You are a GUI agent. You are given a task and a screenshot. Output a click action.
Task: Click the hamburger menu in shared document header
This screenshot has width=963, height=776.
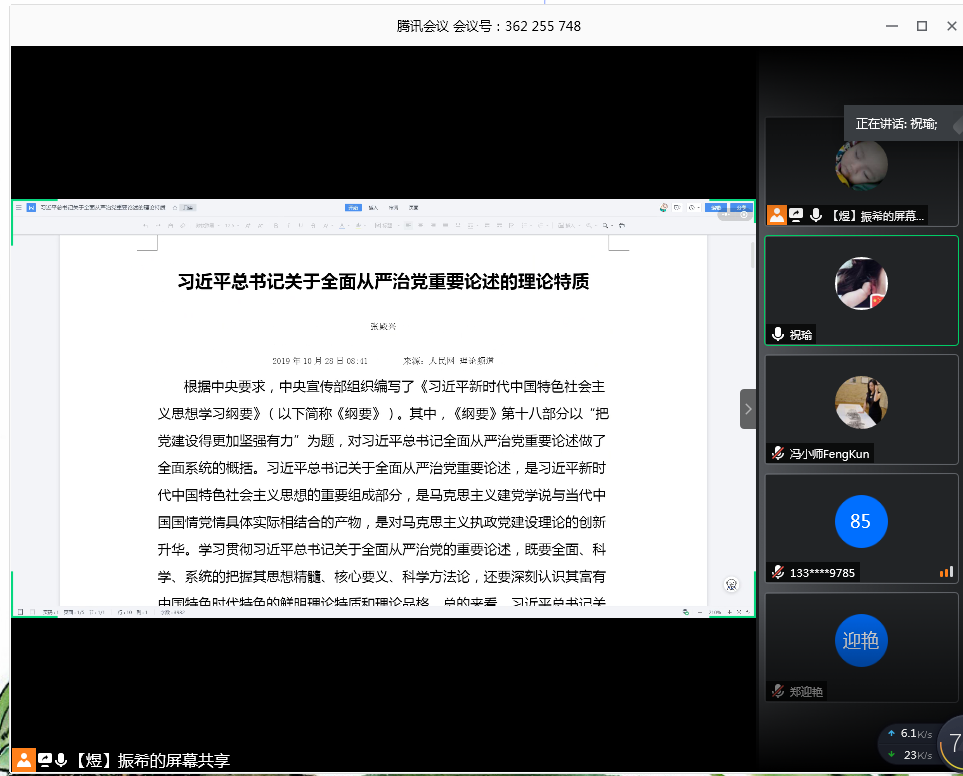(19, 207)
